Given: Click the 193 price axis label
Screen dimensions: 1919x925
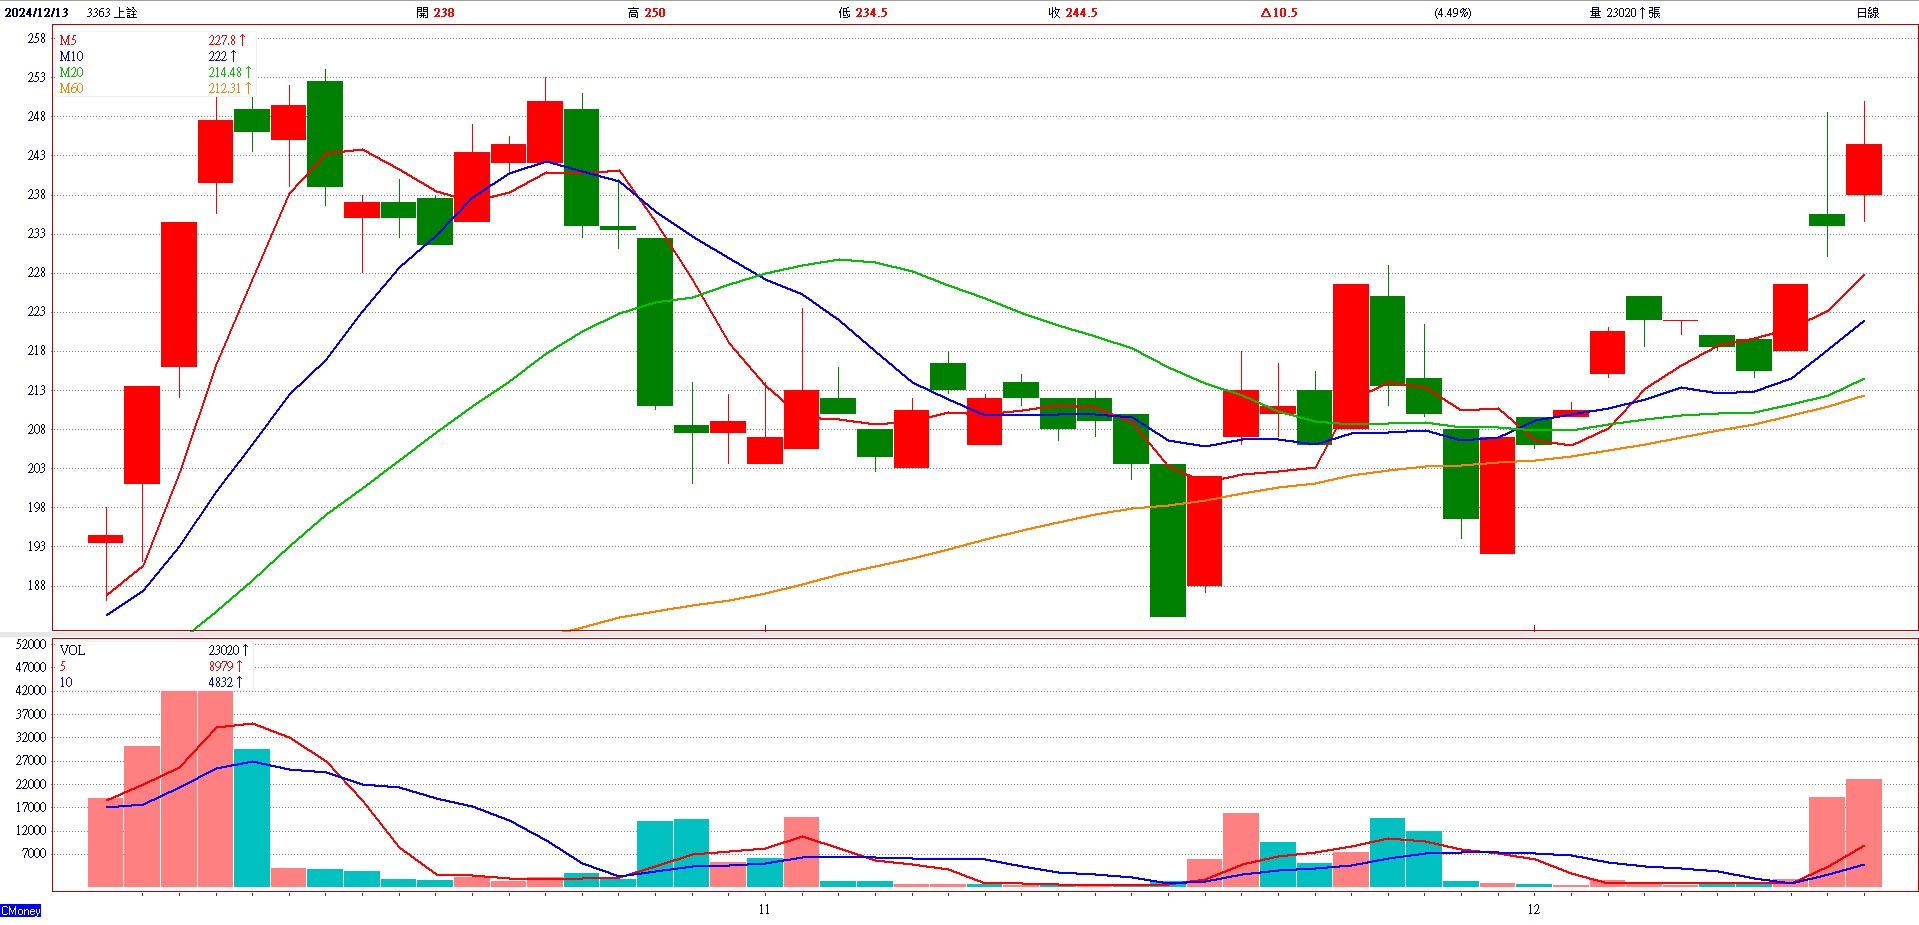Looking at the screenshot, I should pyautogui.click(x=36, y=546).
